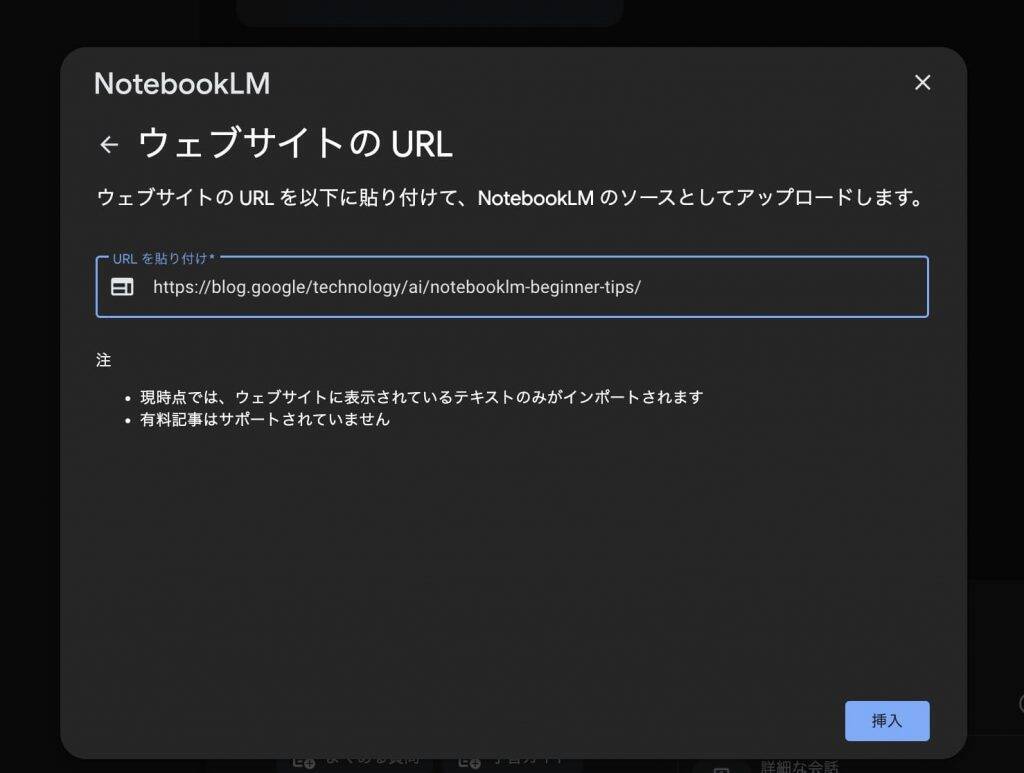Click the upload description sentence under the heading
Viewport: 1024px width, 773px height.
tap(509, 198)
